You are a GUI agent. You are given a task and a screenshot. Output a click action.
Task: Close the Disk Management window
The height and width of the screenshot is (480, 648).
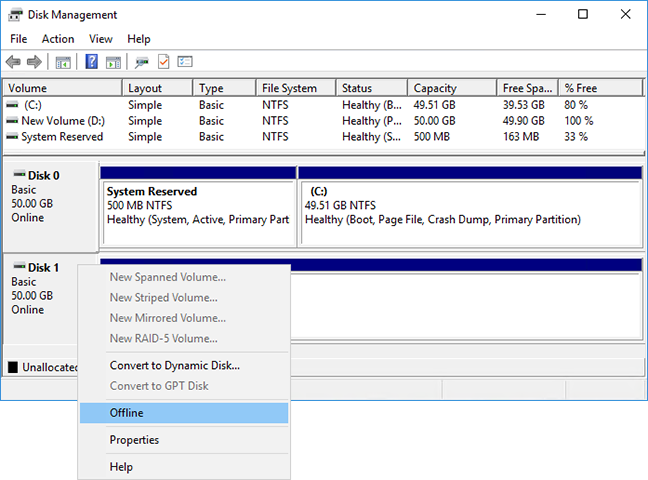coord(625,14)
